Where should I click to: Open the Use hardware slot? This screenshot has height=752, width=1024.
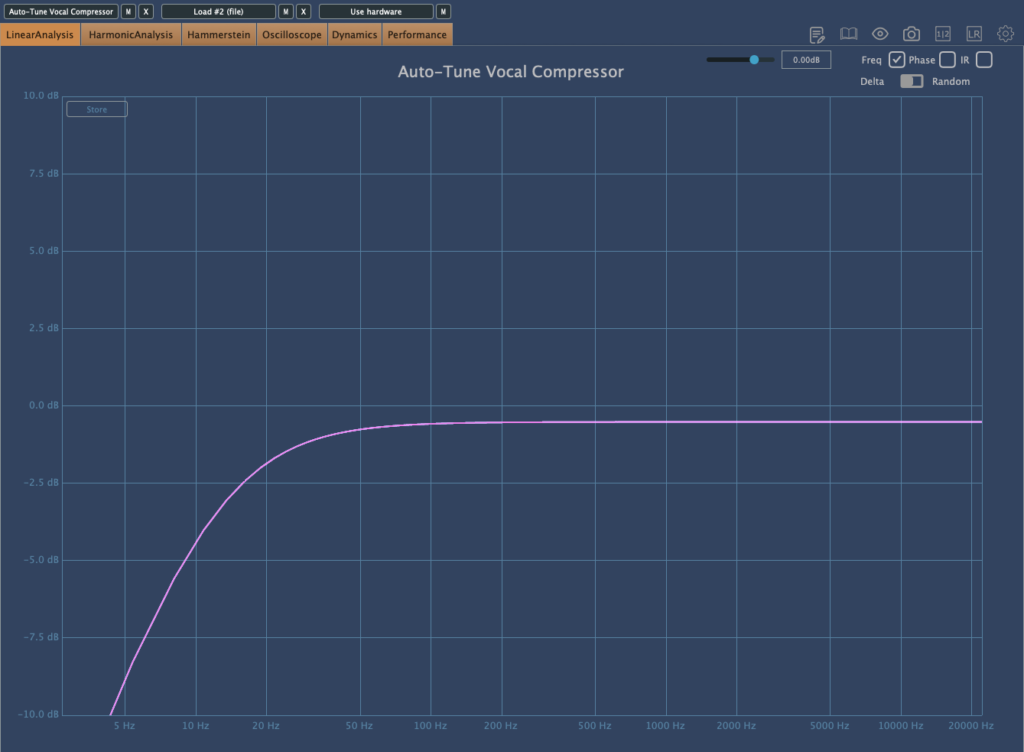(x=376, y=12)
